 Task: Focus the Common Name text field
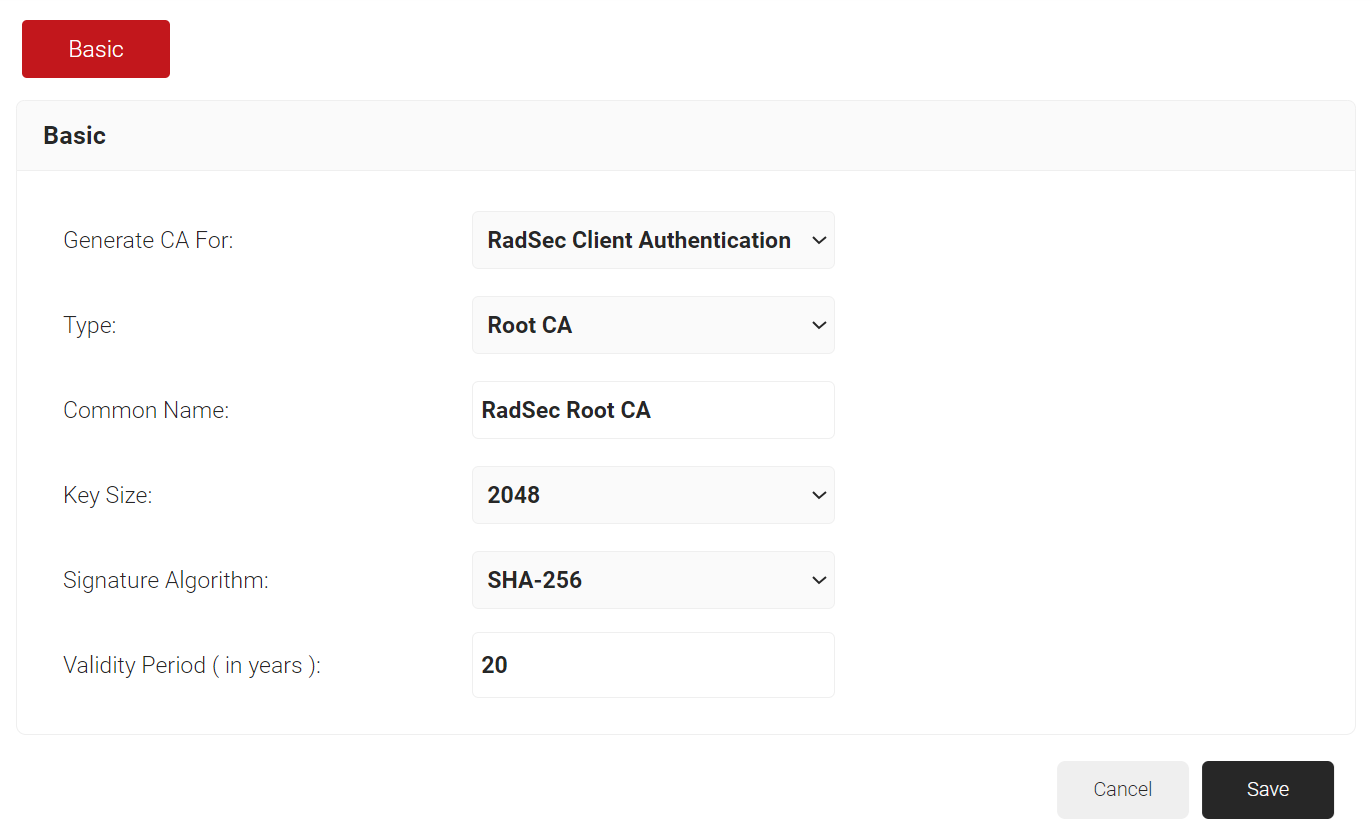652,410
